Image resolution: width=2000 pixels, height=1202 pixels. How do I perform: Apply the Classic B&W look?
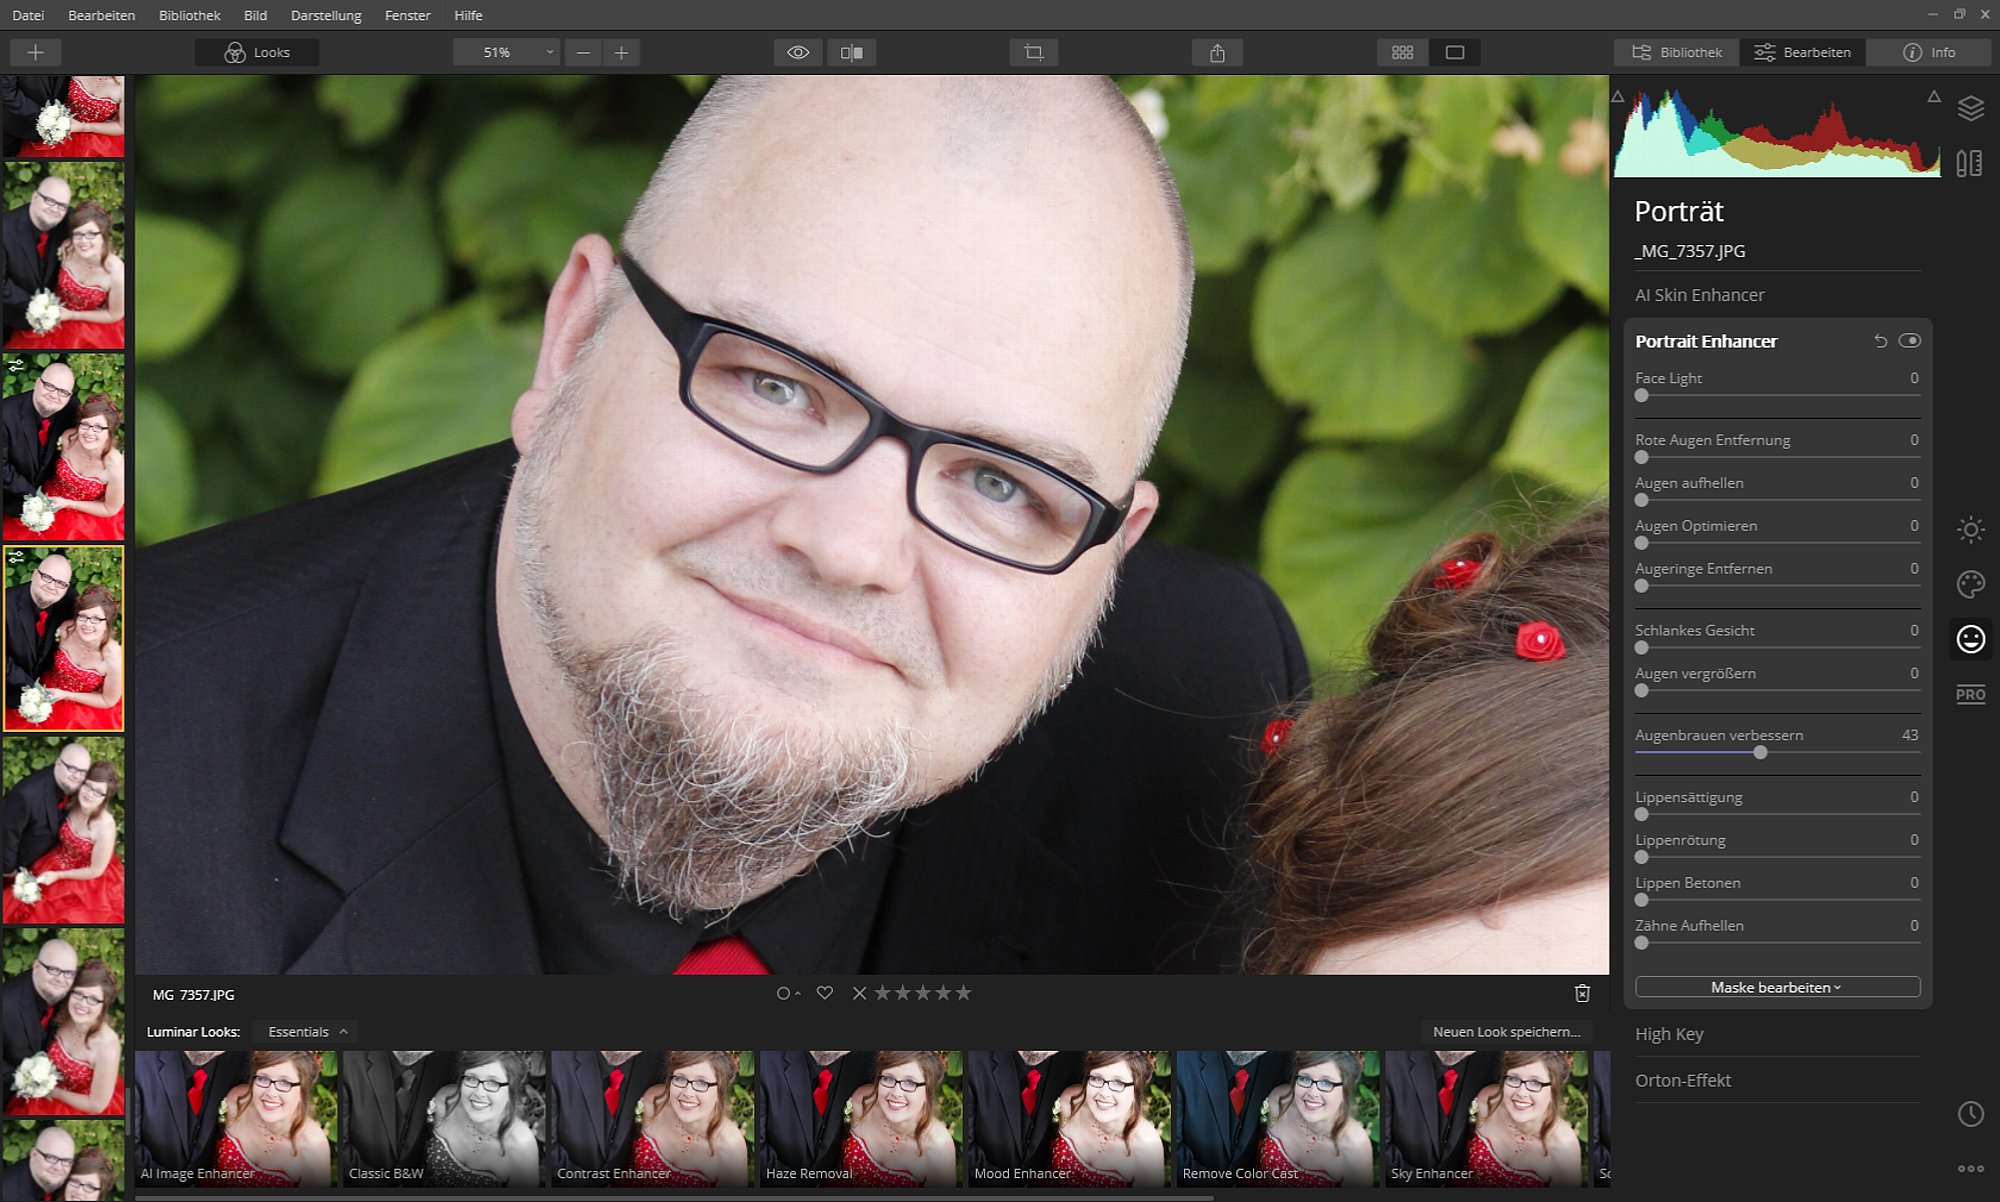tap(444, 1118)
